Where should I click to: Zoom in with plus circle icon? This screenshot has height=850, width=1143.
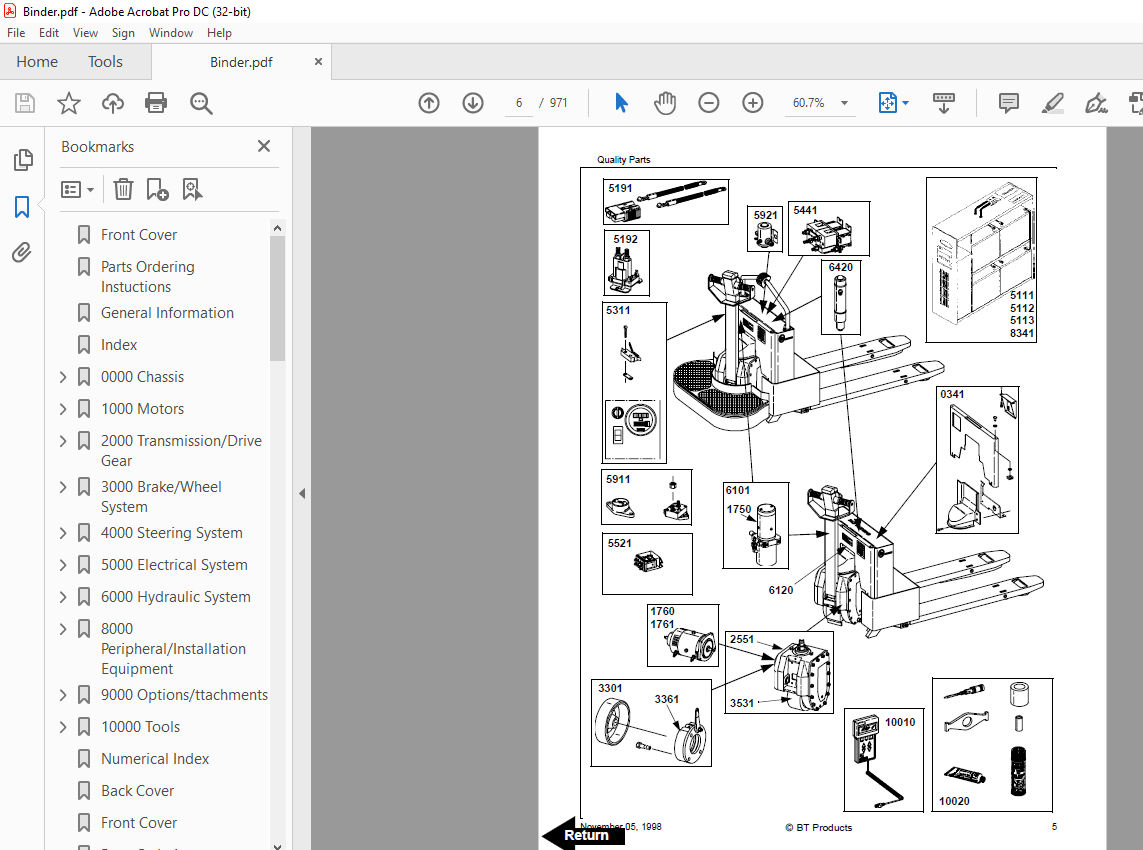752,103
